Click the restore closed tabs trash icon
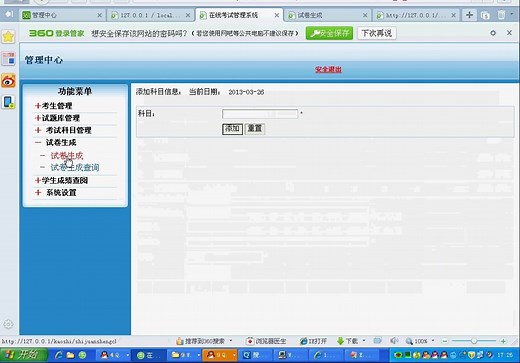The image size is (520, 363). pos(501,15)
